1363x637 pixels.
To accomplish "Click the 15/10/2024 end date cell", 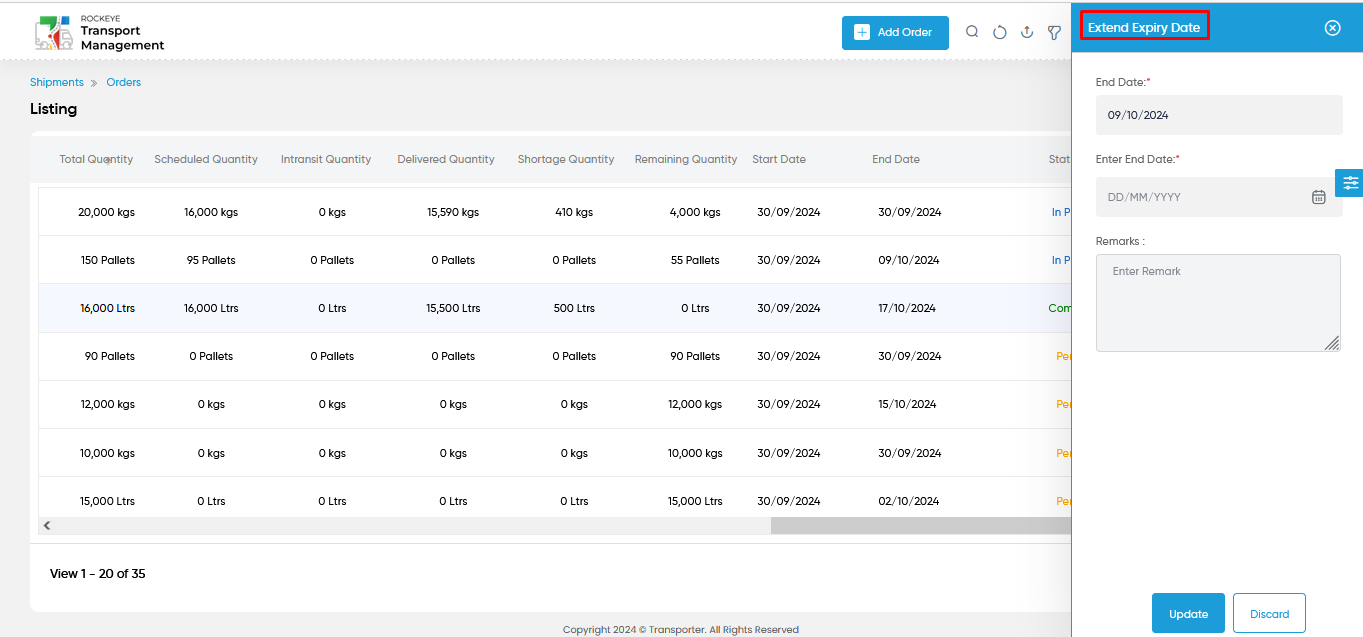I will (x=907, y=404).
